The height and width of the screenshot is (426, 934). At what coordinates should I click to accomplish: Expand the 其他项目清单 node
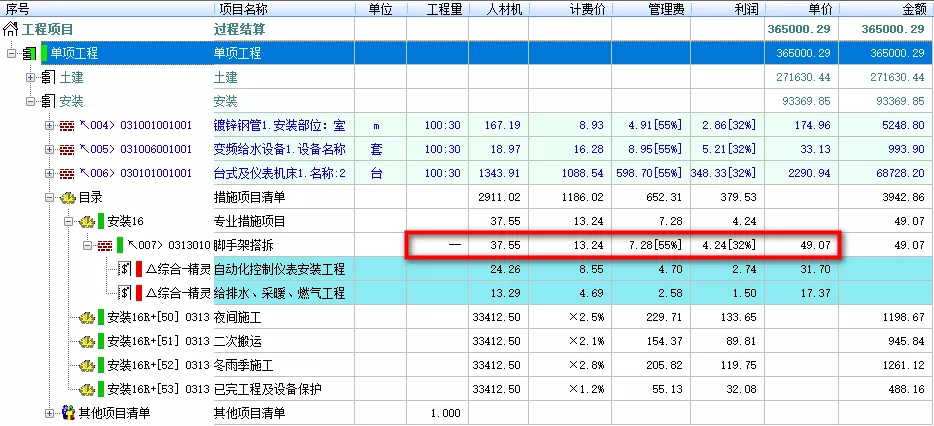click(x=50, y=413)
